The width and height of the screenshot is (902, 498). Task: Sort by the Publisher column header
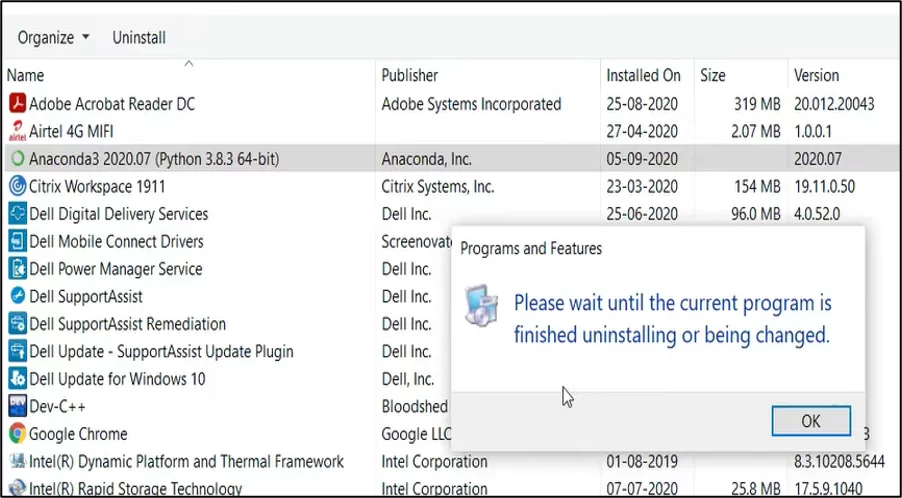(x=410, y=75)
